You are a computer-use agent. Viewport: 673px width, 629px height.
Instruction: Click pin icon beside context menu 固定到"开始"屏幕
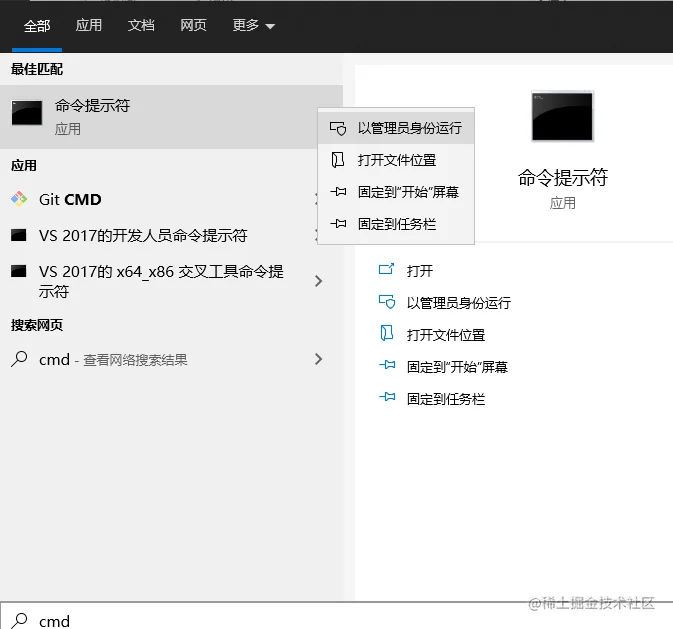point(338,191)
